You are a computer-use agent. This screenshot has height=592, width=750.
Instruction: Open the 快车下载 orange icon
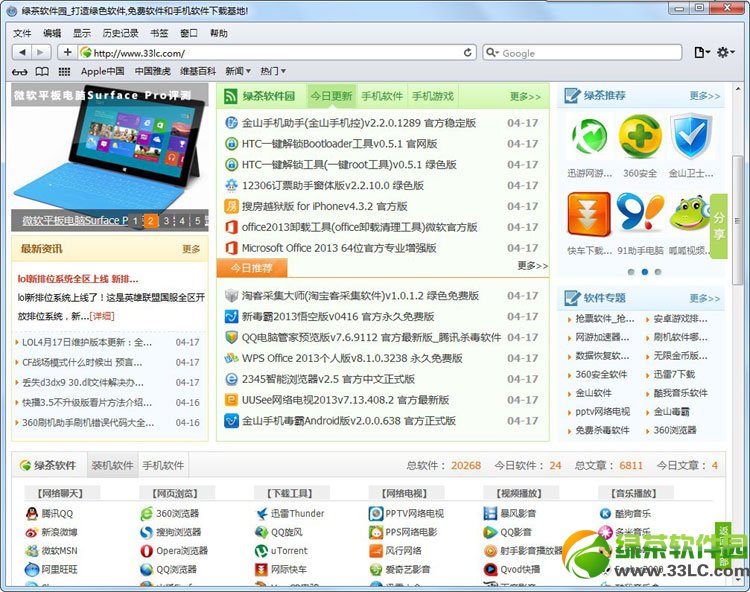[589, 214]
